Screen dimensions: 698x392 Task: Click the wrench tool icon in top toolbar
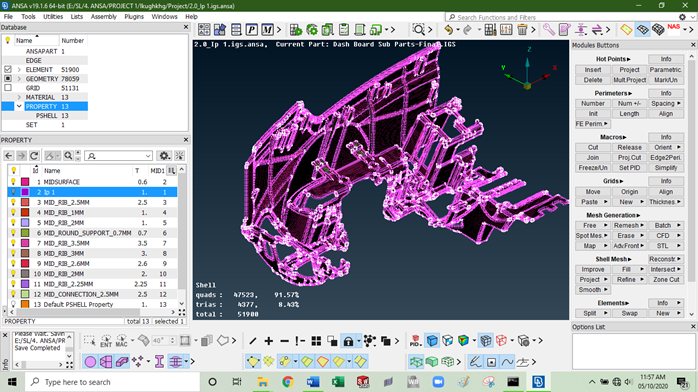[x=548, y=30]
